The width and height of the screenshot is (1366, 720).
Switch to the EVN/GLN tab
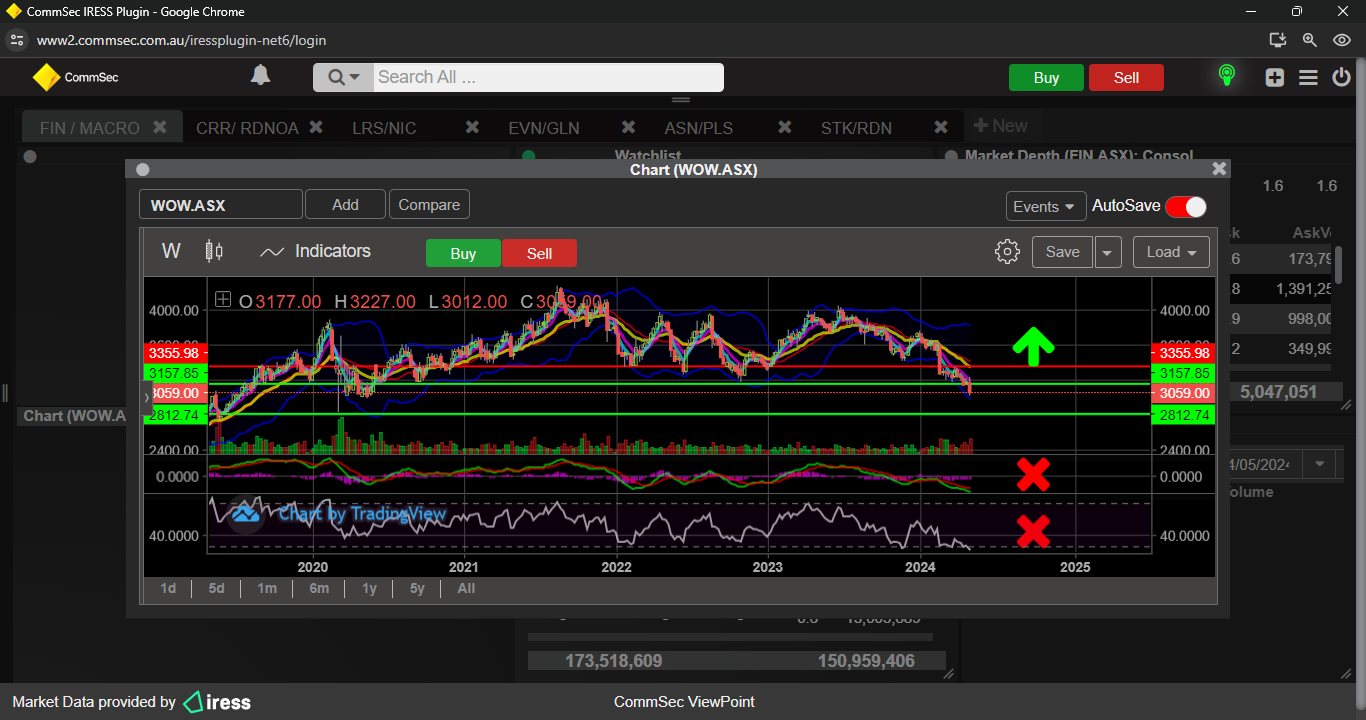[x=543, y=128]
